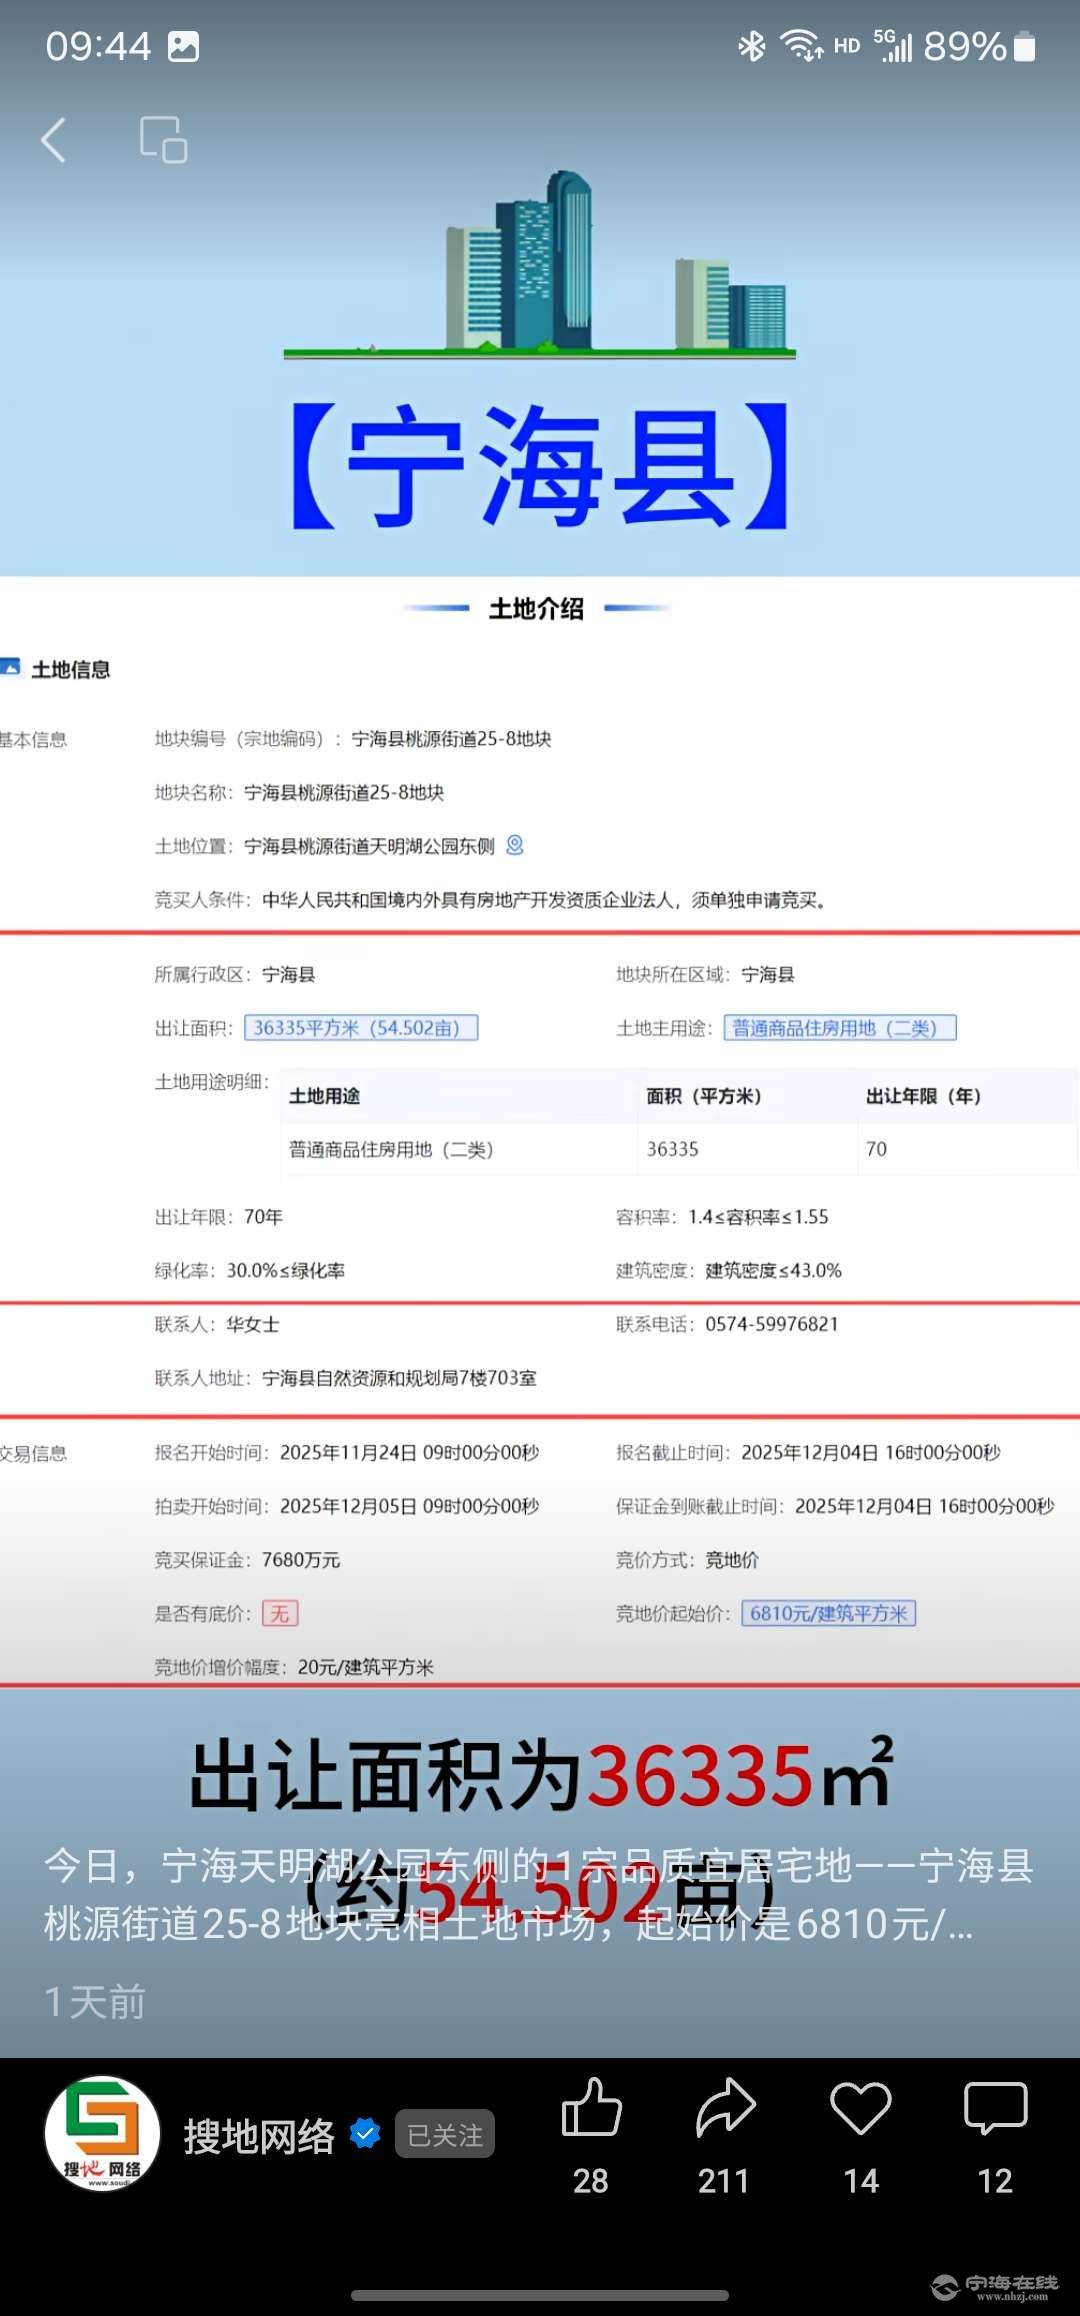Viewport: 1080px width, 2316px height.
Task: Open the 搜地网络 profile avatar
Action: click(x=103, y=2134)
